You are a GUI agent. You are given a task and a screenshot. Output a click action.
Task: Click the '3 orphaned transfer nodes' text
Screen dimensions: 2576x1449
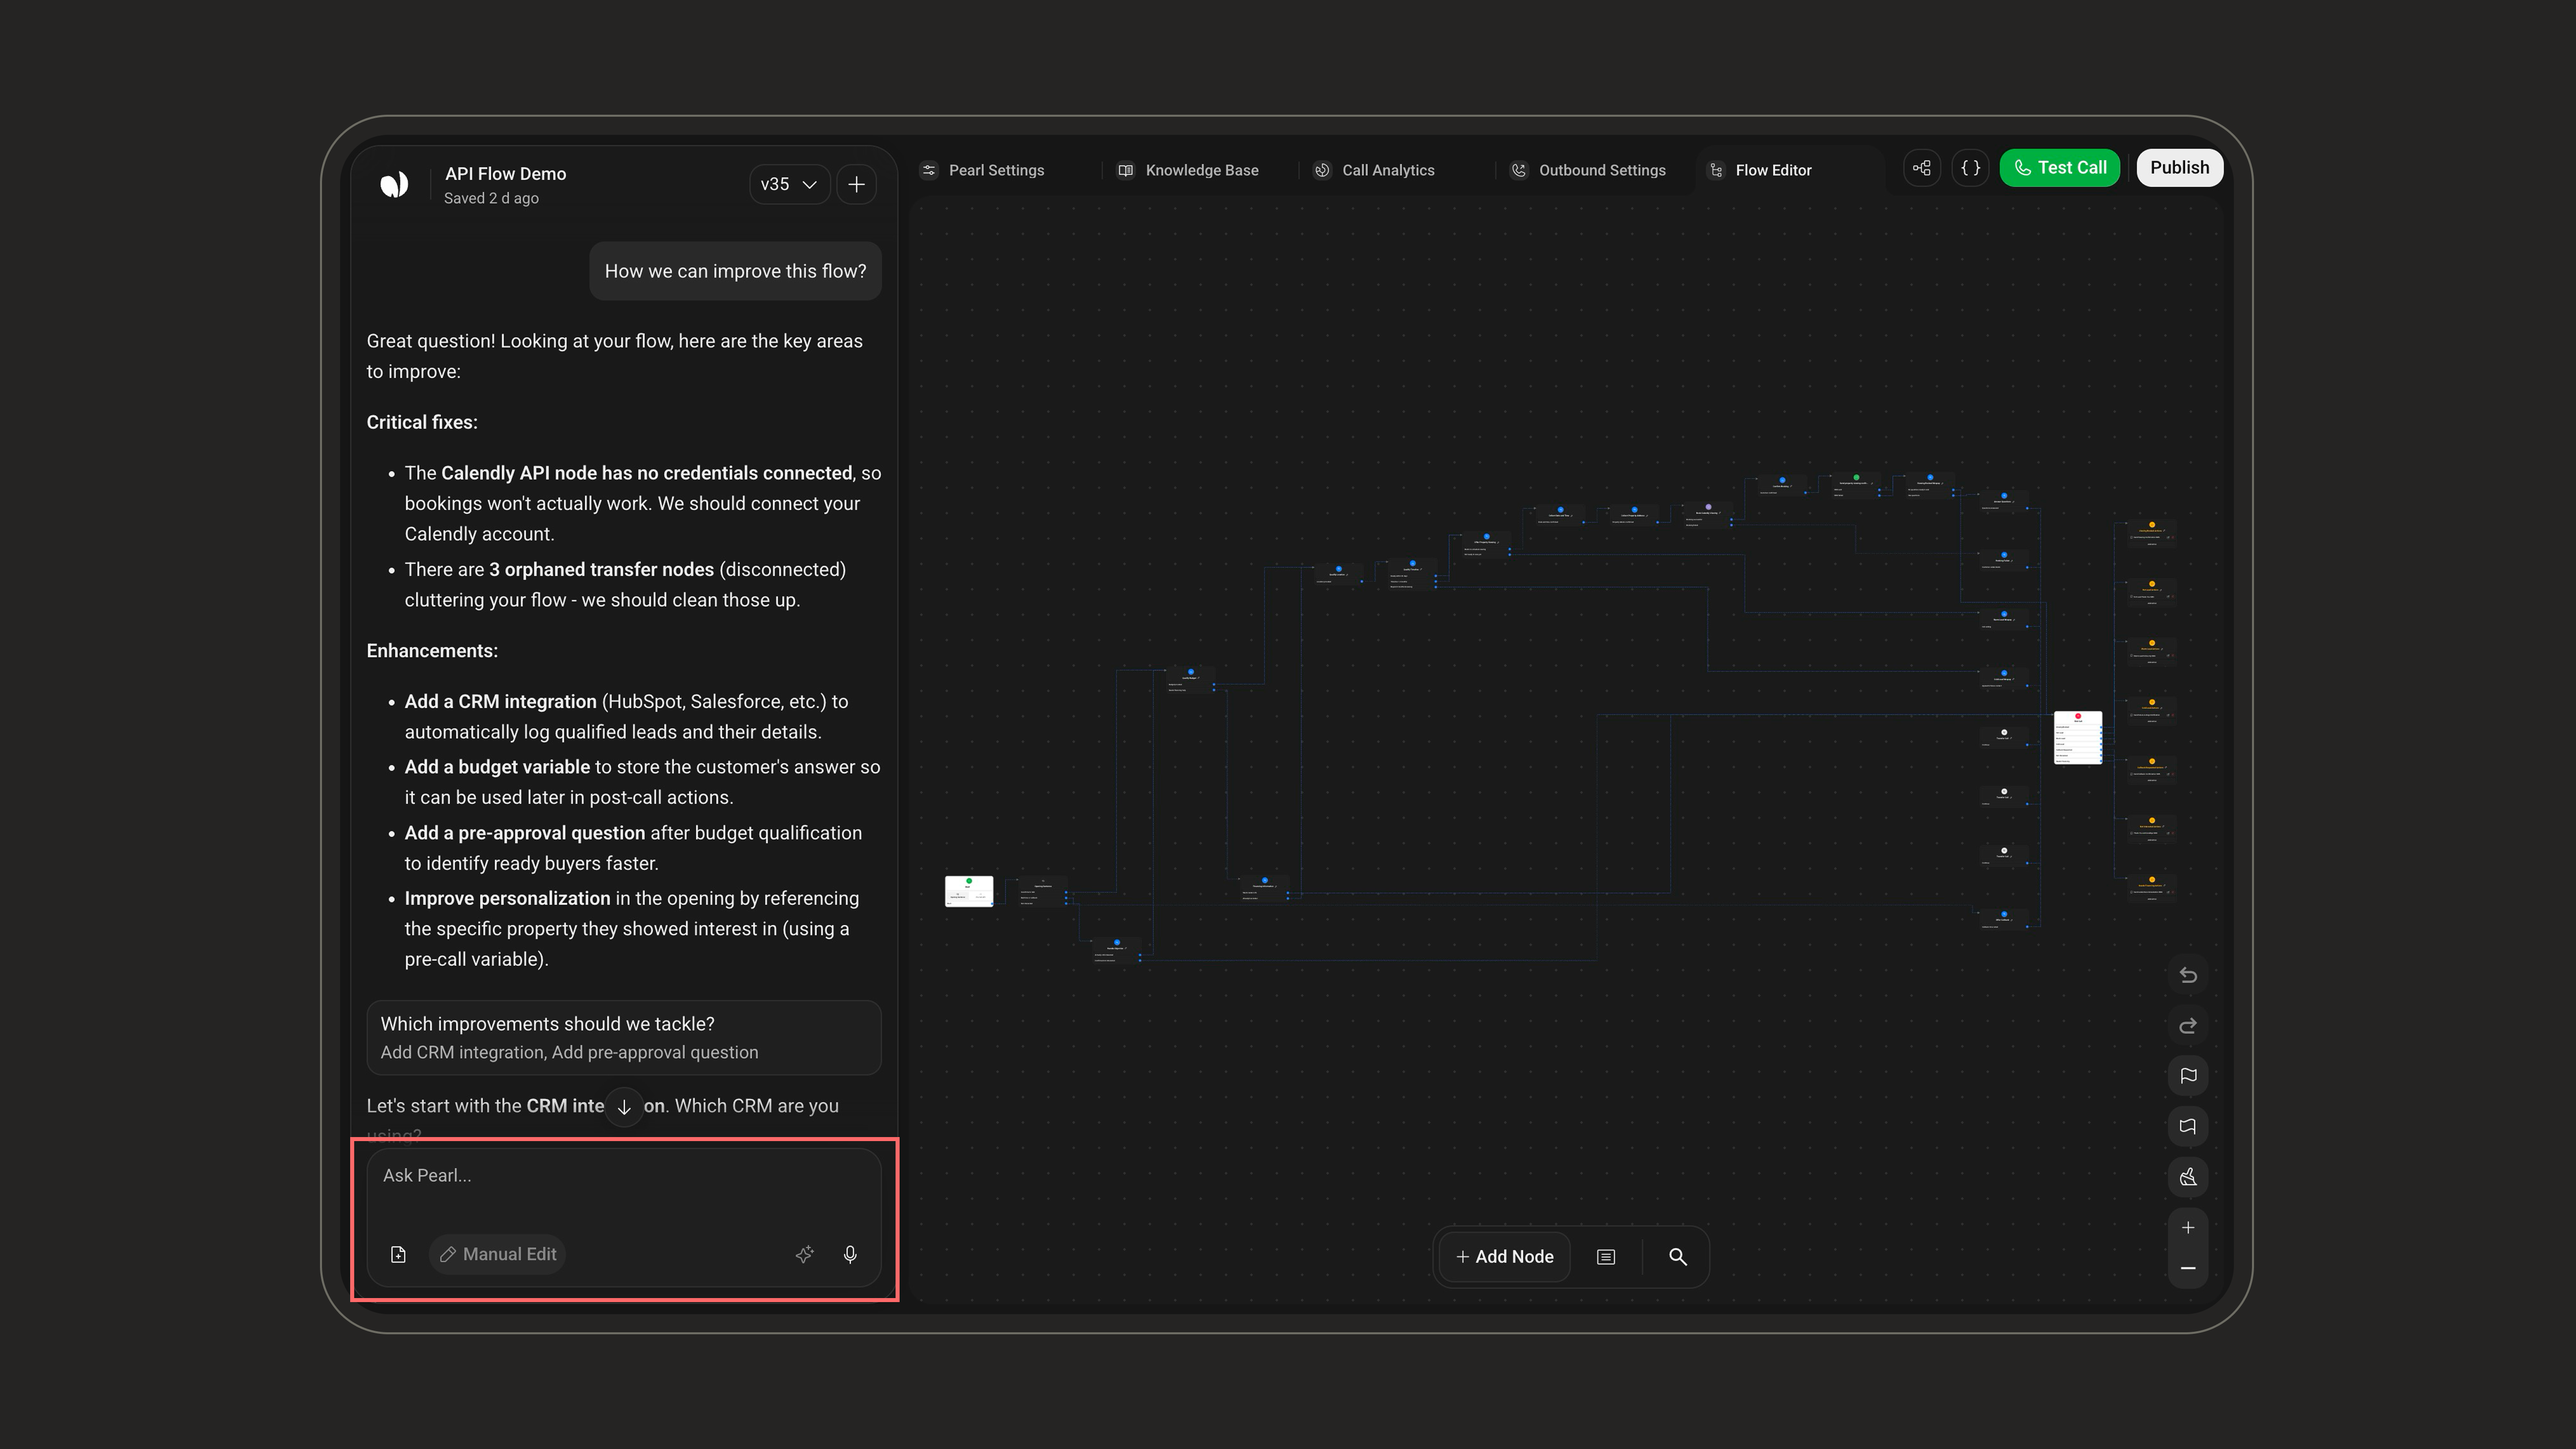[601, 569]
